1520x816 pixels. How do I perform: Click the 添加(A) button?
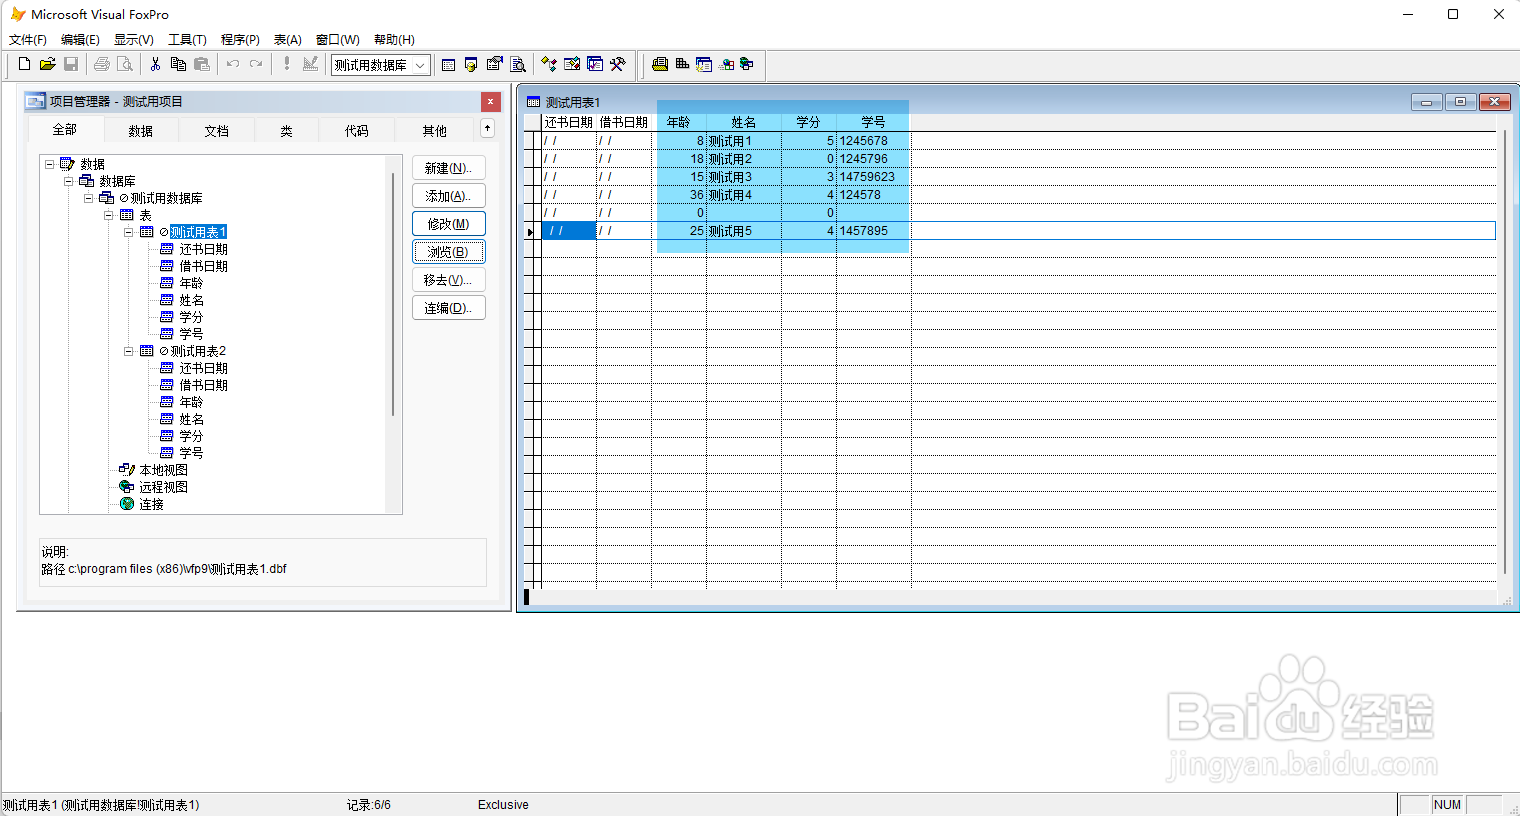(449, 196)
